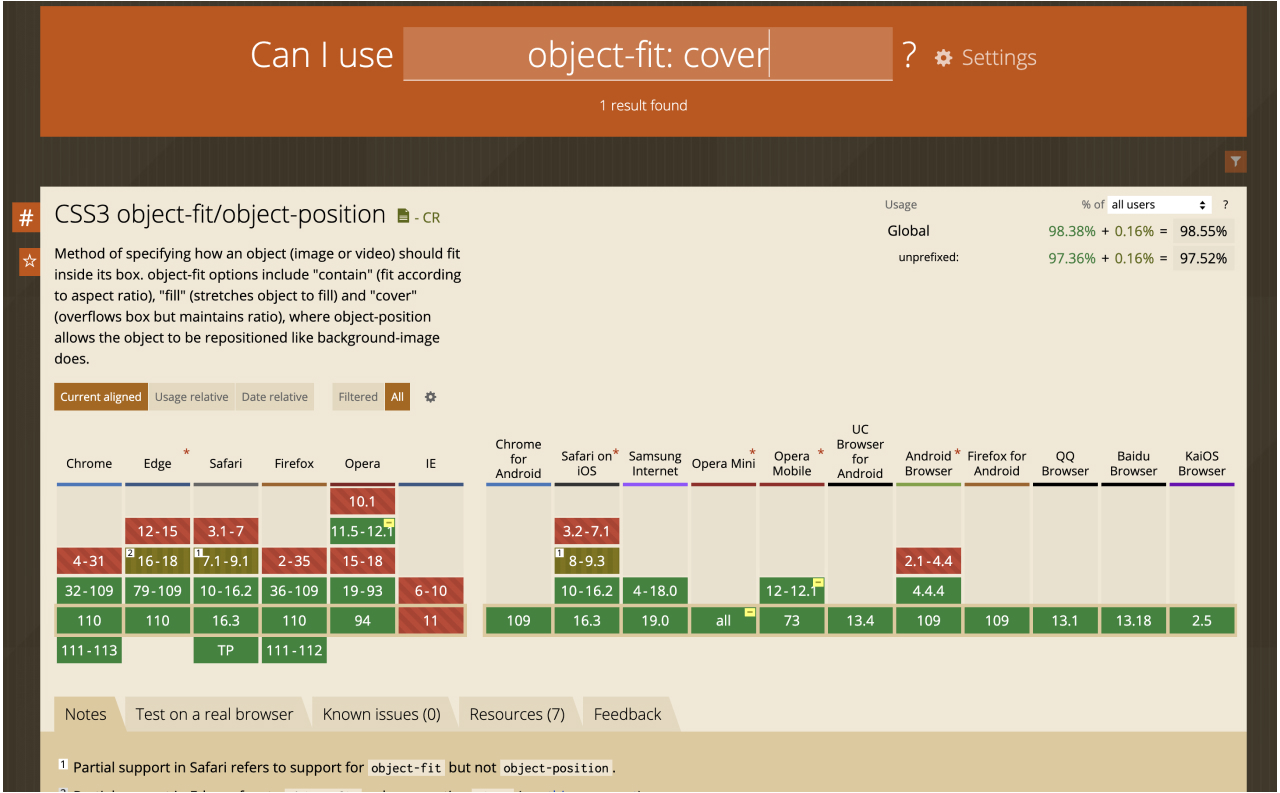Open Settings via the gear in the header
Screen dimensions: 1280x793
pyautogui.click(x=942, y=58)
